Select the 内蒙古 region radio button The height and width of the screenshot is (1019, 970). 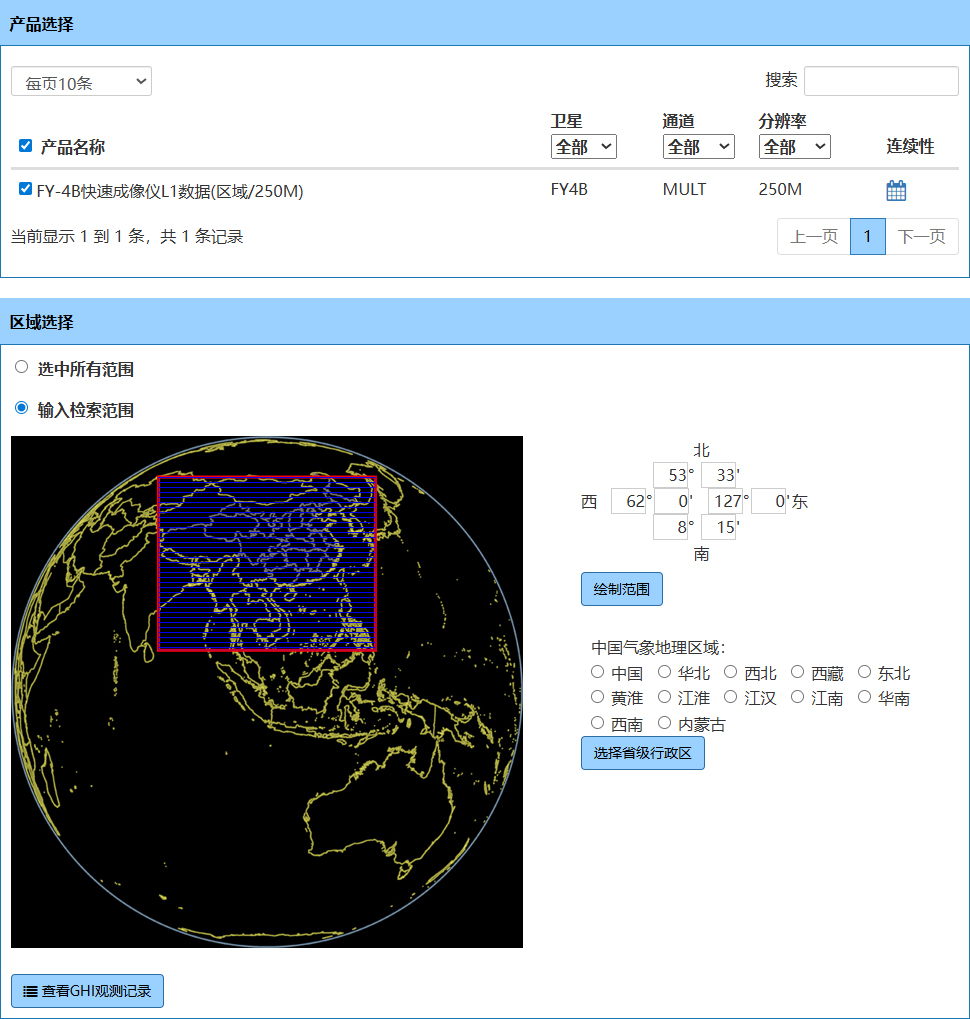pos(664,722)
